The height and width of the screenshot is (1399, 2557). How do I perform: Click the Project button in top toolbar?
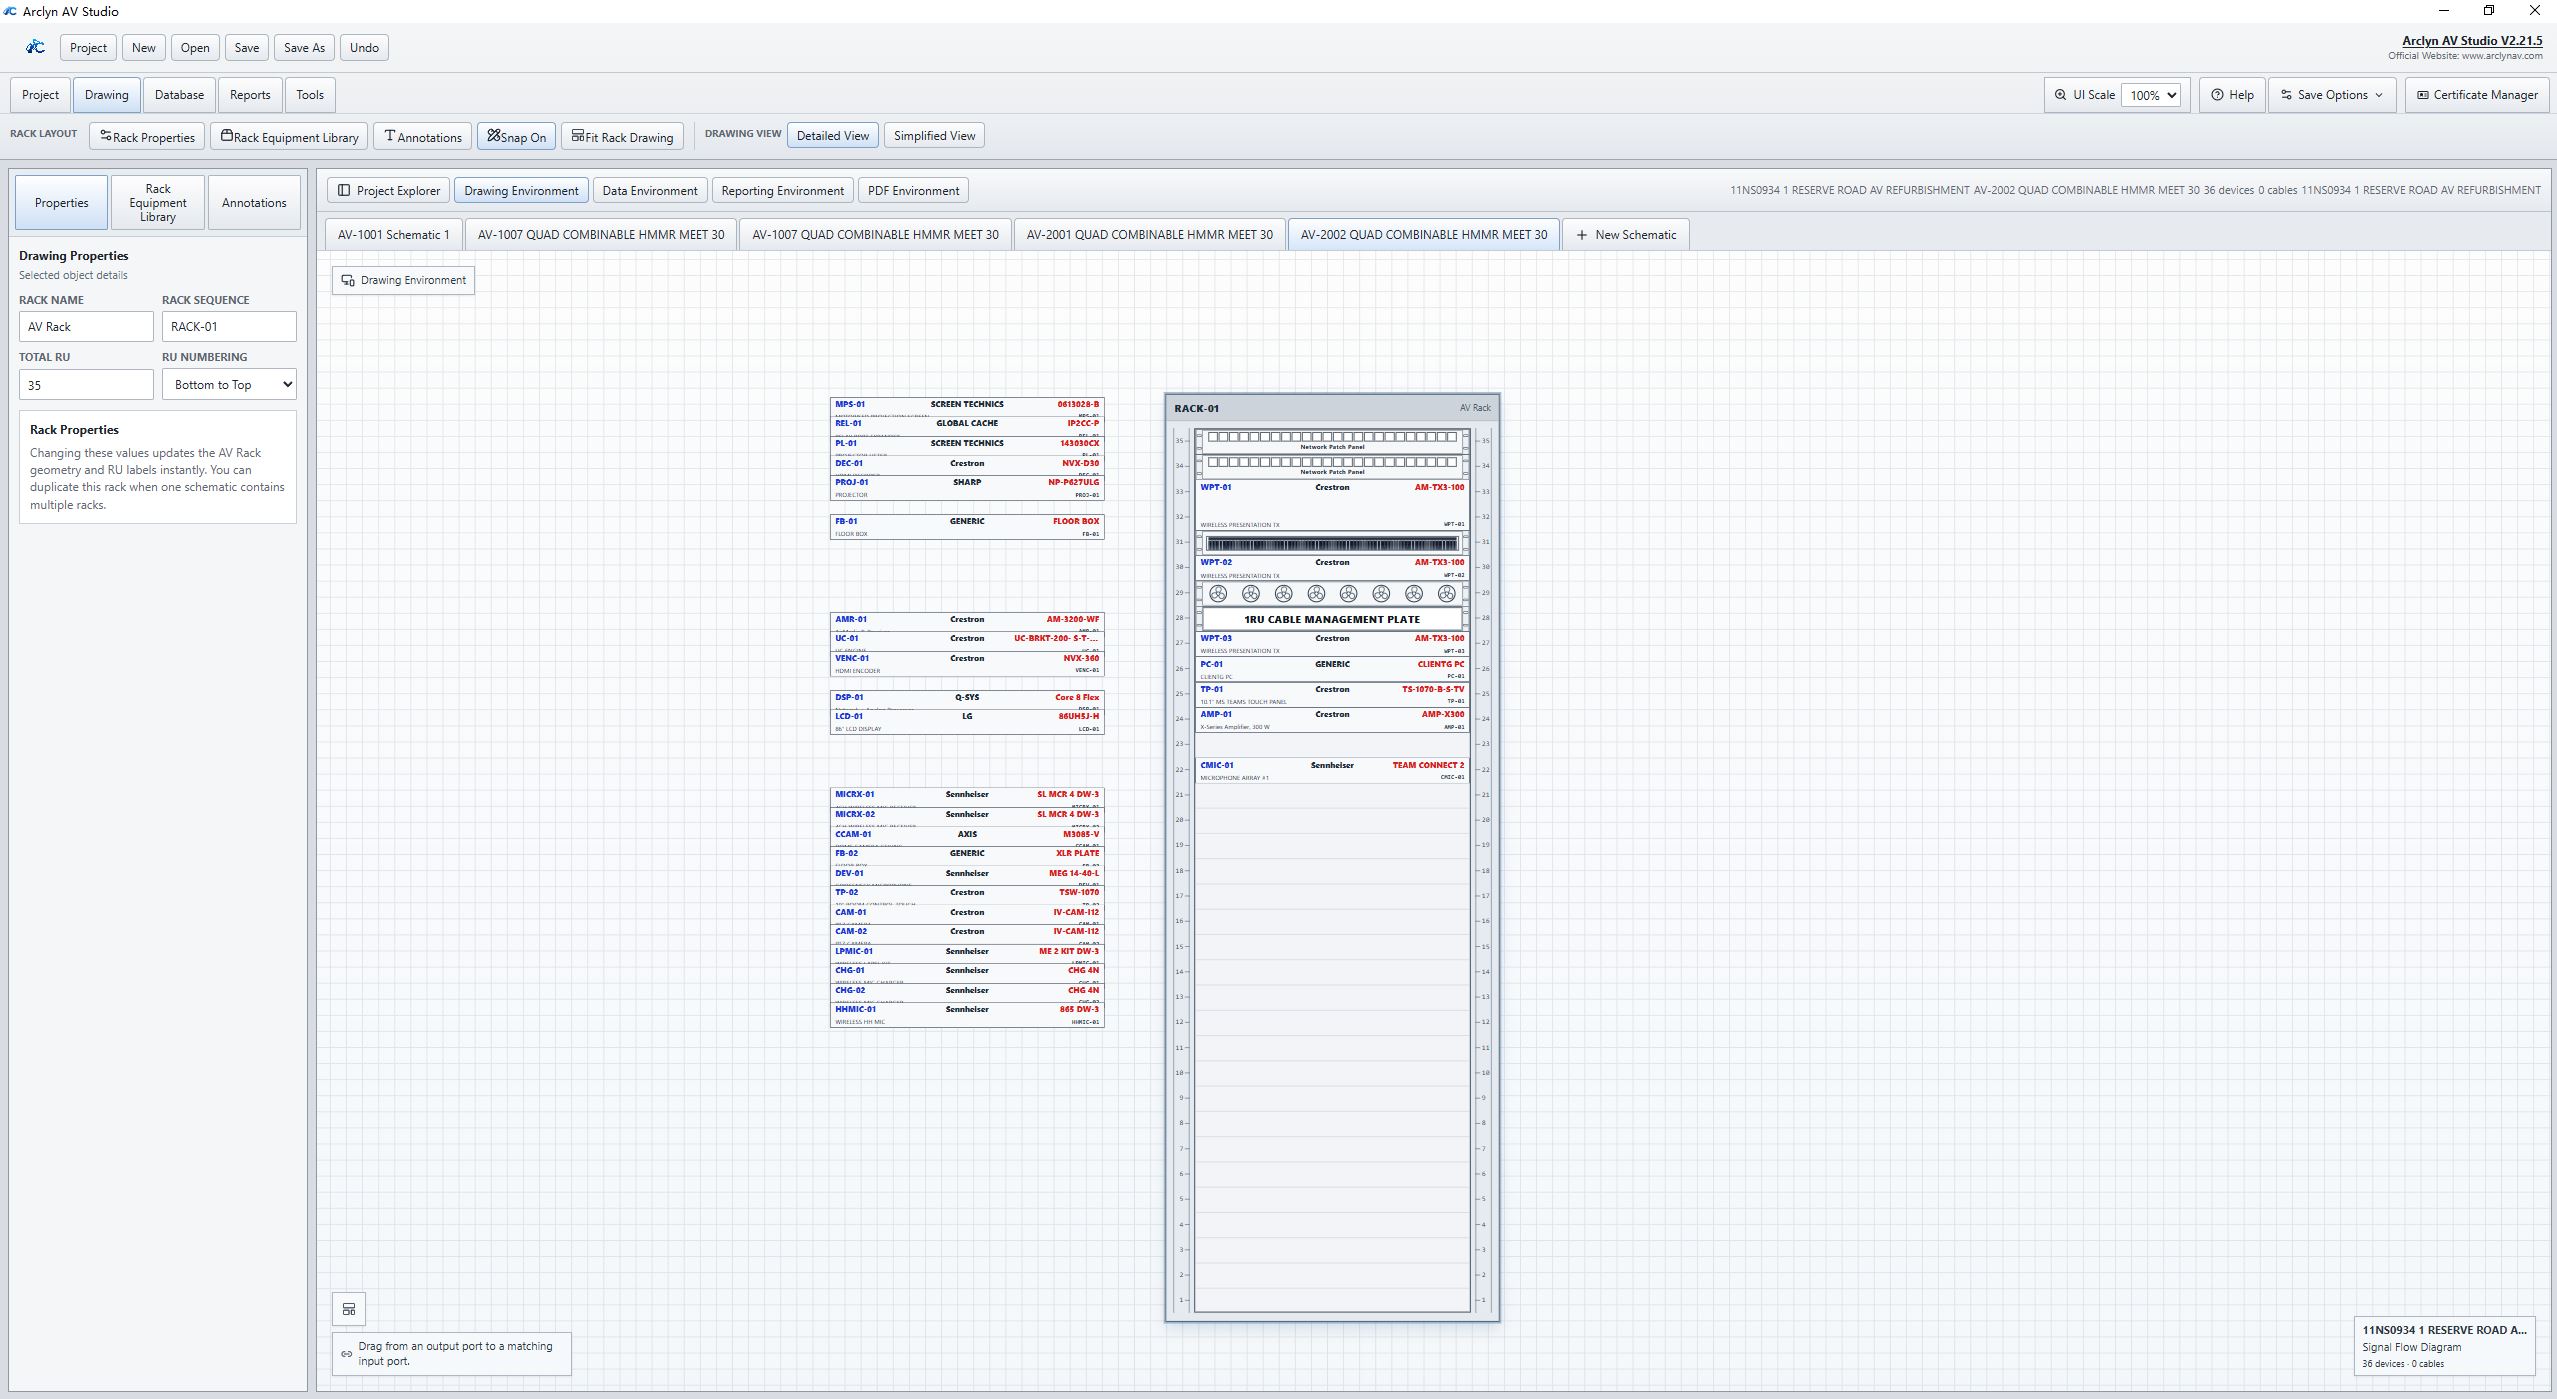[x=88, y=48]
